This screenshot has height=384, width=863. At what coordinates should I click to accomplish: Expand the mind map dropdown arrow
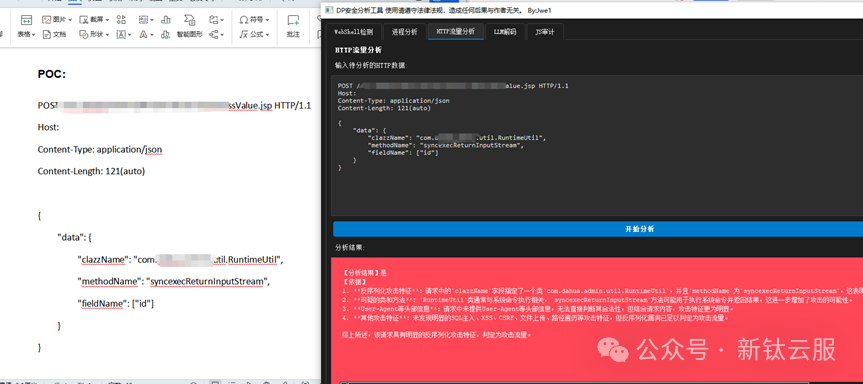[x=222, y=35]
